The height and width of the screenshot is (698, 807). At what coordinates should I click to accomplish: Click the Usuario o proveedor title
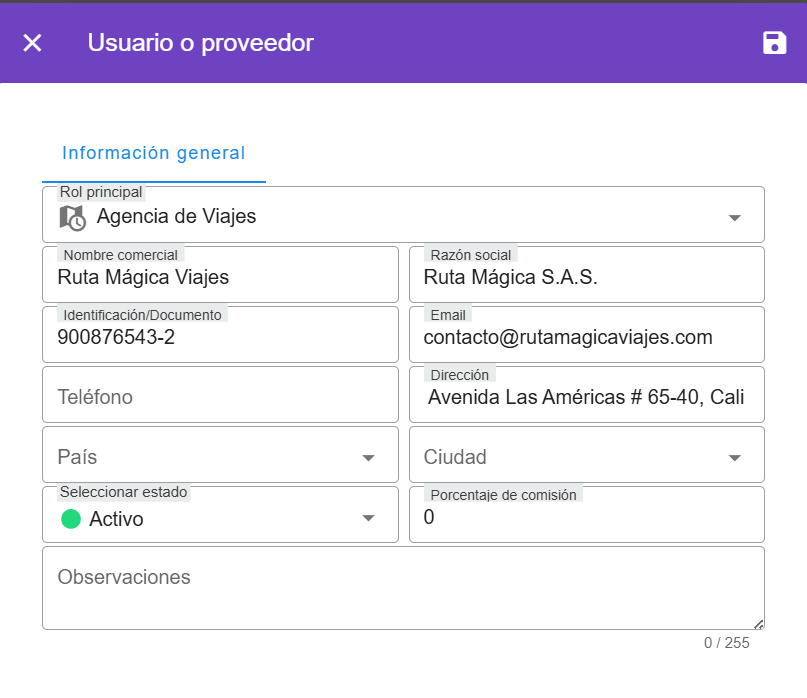pyautogui.click(x=200, y=43)
